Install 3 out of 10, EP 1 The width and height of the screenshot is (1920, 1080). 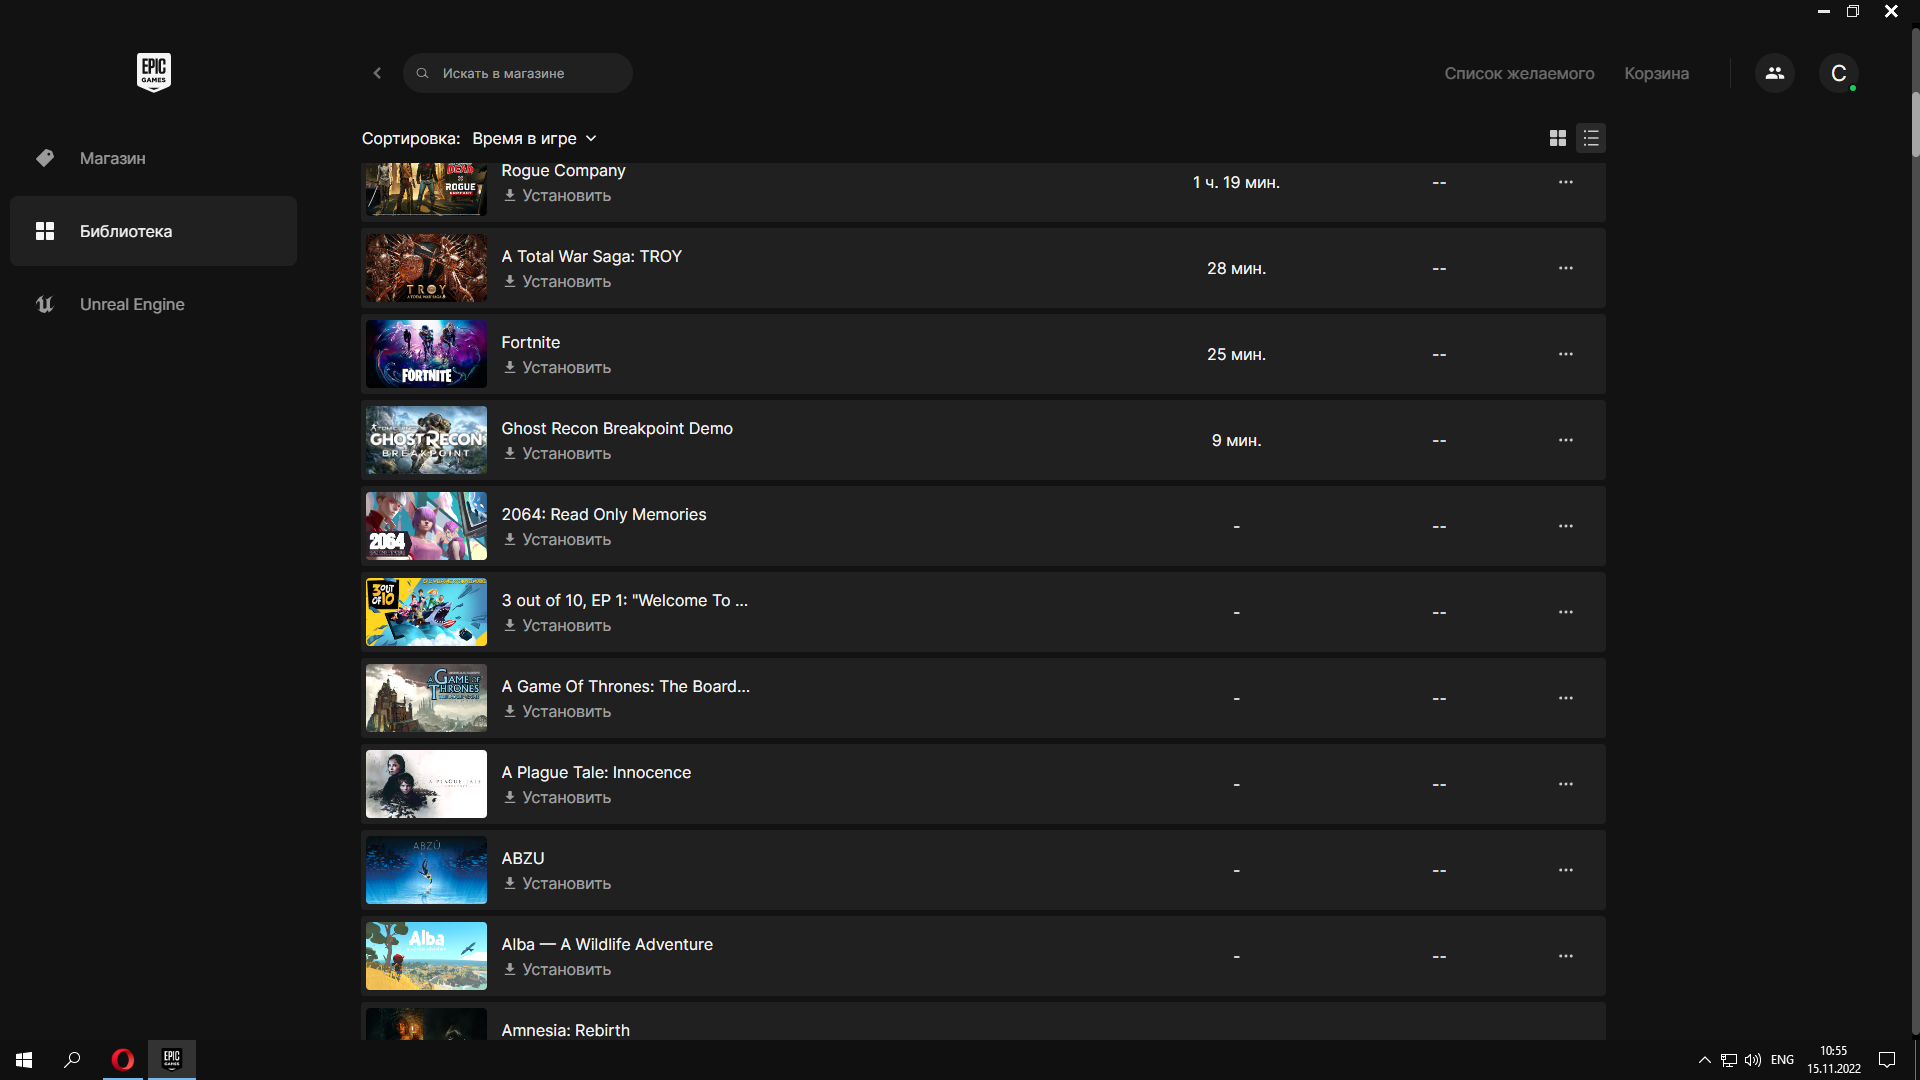click(557, 626)
